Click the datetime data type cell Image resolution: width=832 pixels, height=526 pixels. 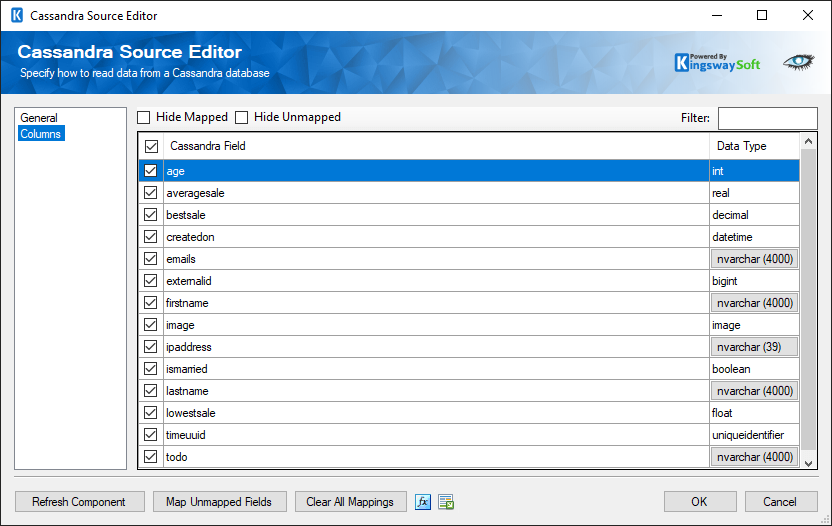coord(754,237)
